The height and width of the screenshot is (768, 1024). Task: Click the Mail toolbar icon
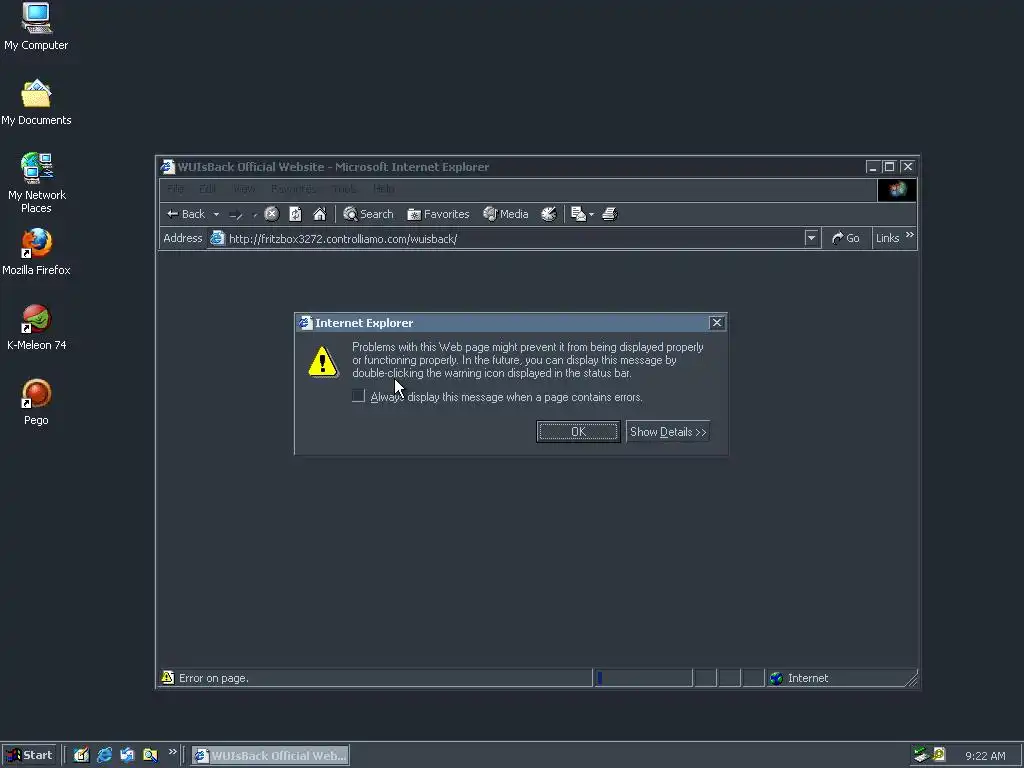[578, 214]
